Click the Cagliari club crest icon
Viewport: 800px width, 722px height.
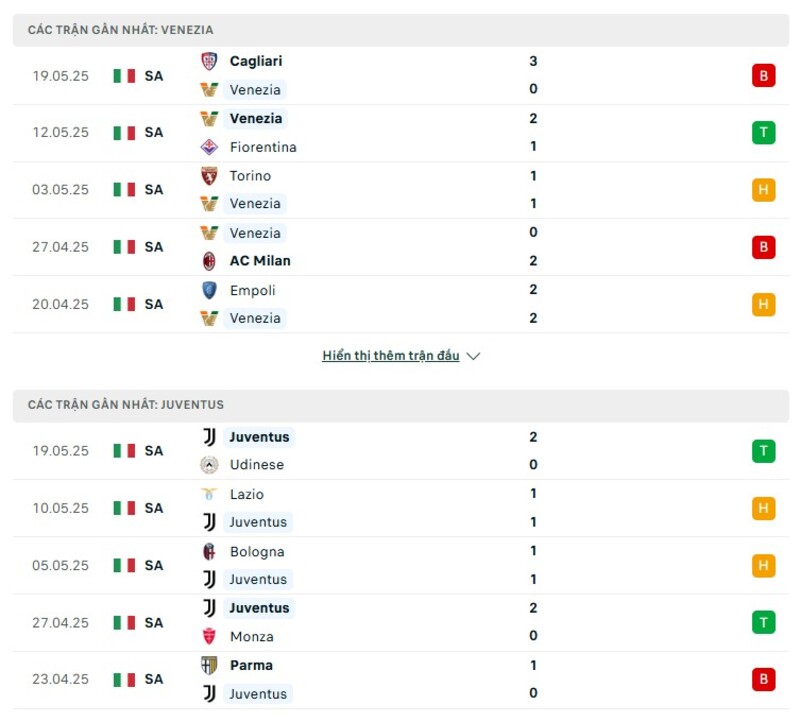tap(210, 60)
